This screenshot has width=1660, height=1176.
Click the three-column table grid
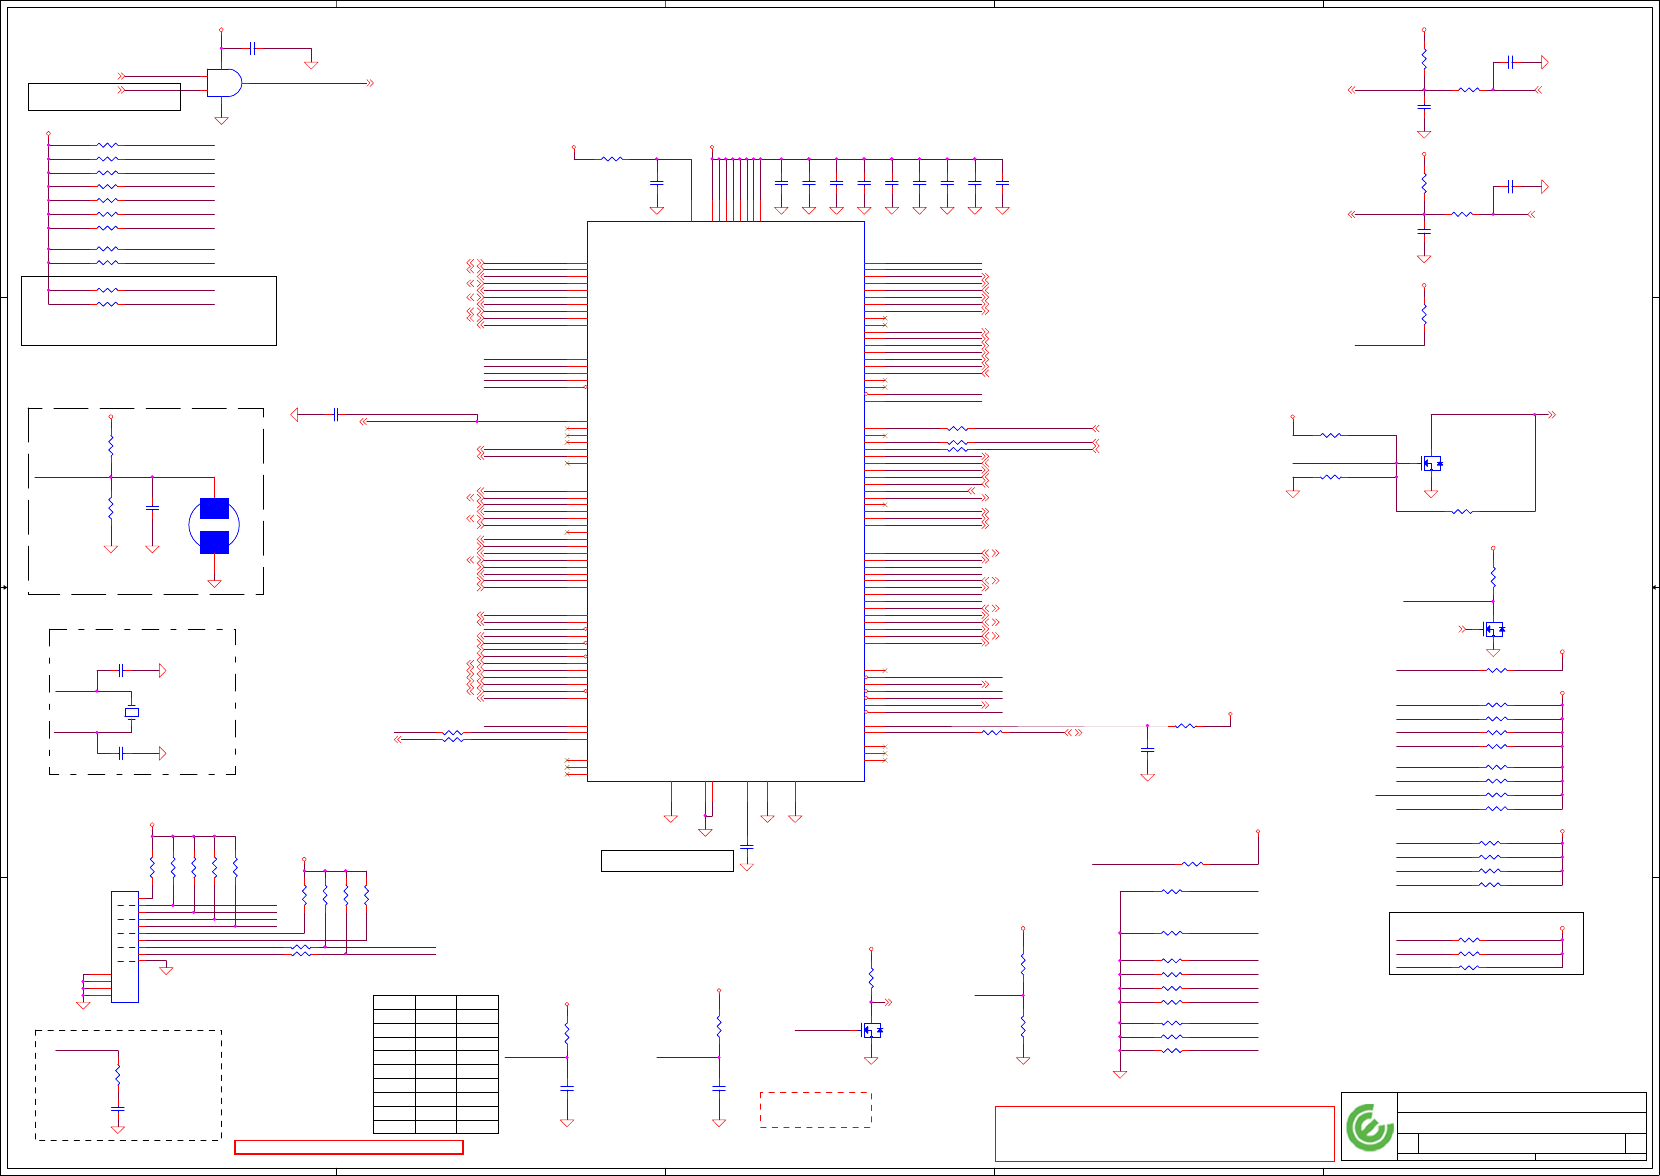(x=436, y=1064)
